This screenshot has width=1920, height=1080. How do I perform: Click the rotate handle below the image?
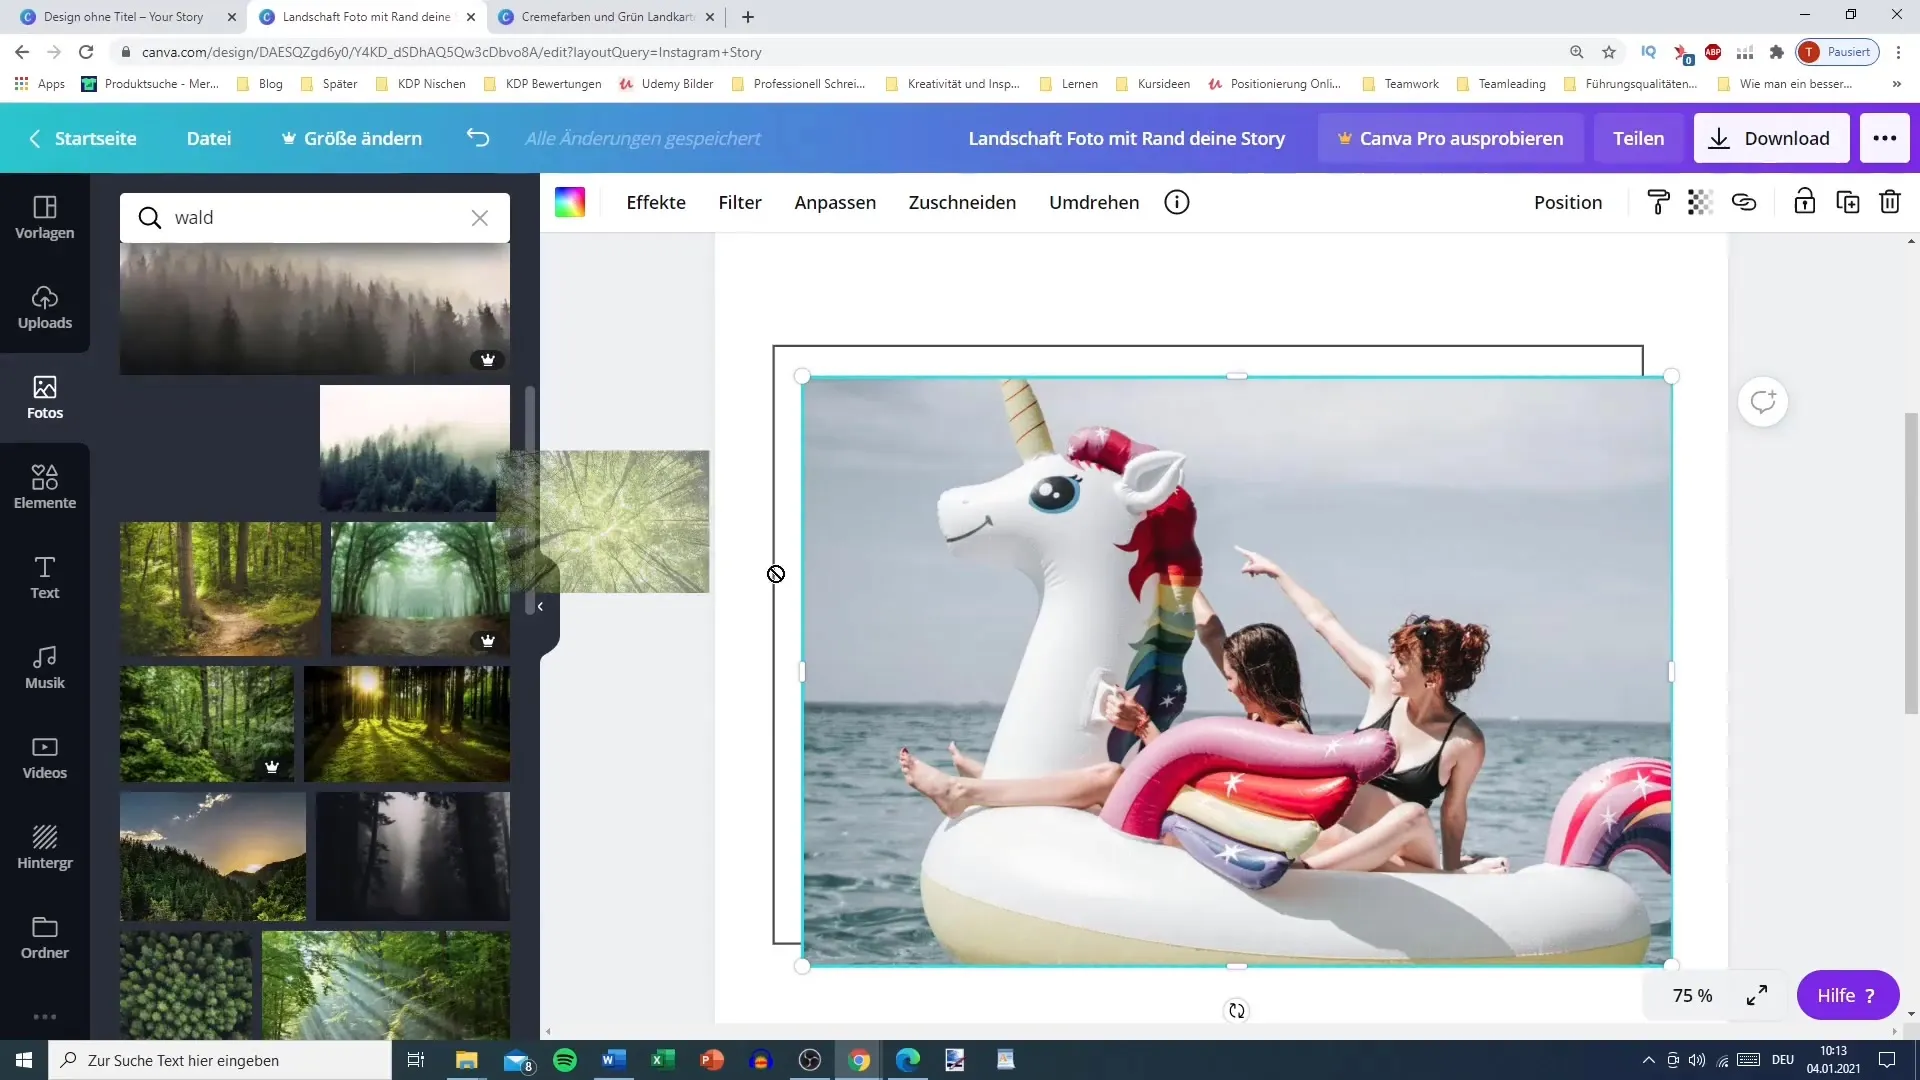click(1237, 1011)
